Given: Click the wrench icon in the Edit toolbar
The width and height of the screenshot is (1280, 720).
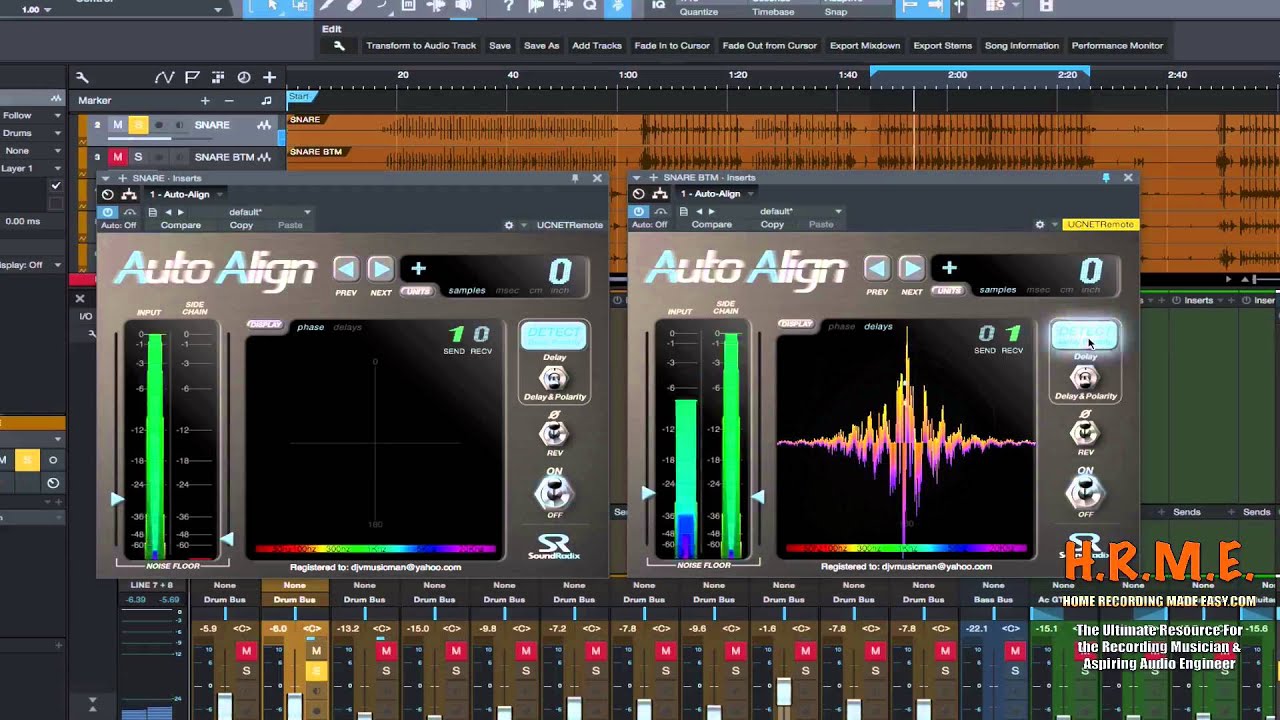Looking at the screenshot, I should click(339, 46).
